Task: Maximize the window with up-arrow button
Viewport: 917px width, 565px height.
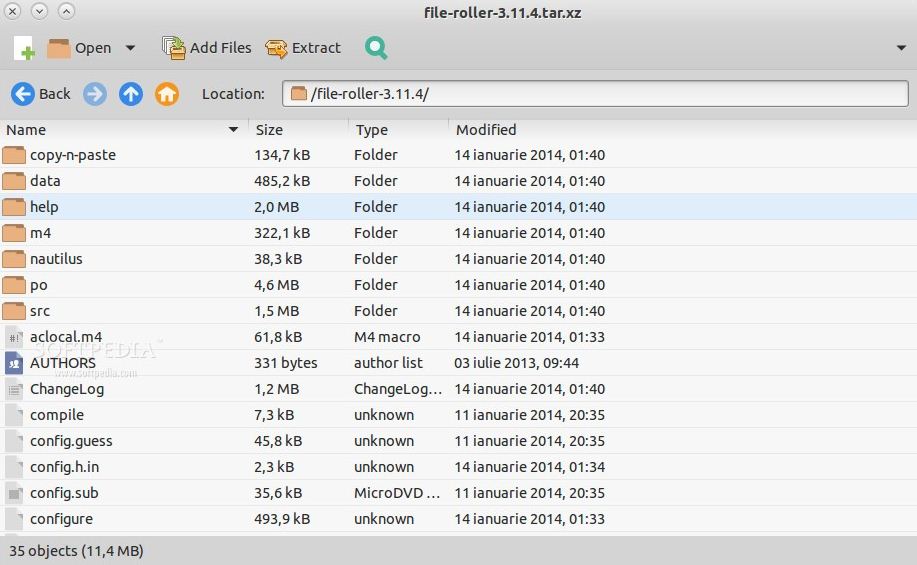Action: click(x=67, y=11)
